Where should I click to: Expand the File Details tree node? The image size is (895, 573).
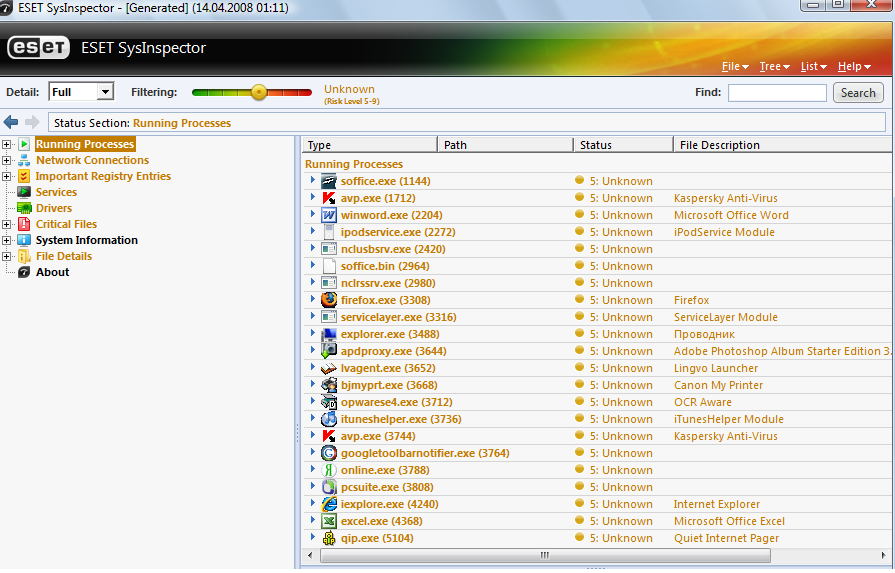pos(6,256)
